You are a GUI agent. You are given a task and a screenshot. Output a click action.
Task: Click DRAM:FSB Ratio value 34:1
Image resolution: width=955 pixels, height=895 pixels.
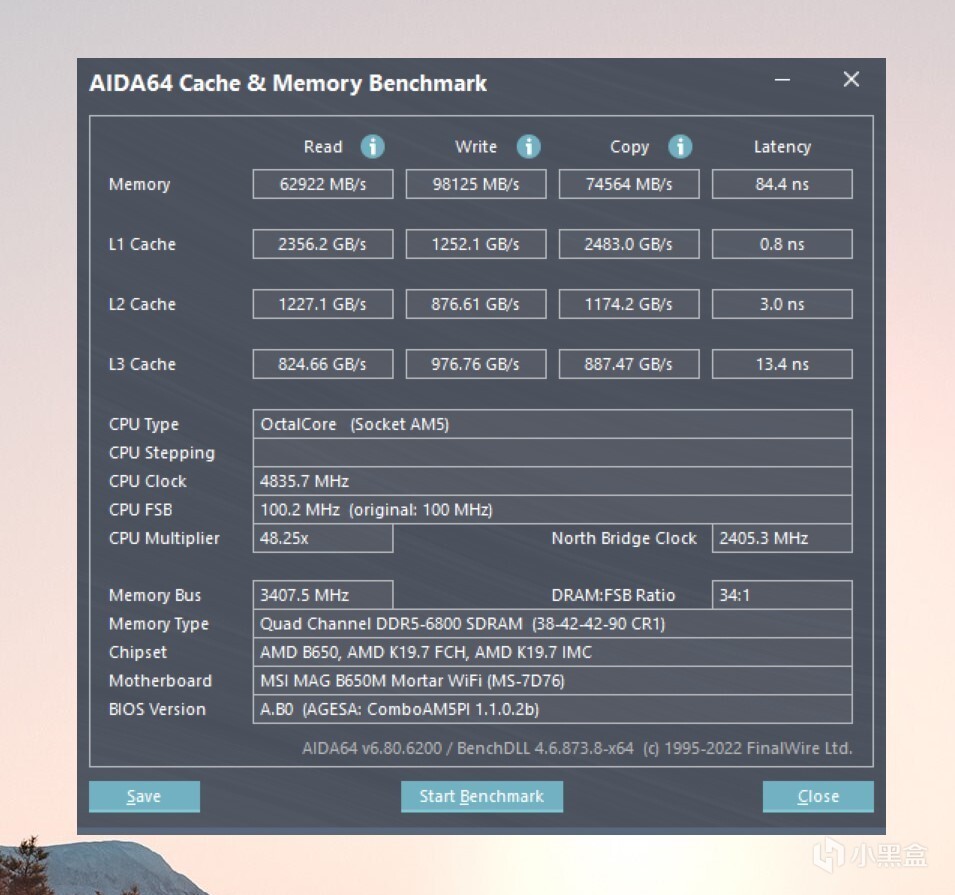click(782, 595)
